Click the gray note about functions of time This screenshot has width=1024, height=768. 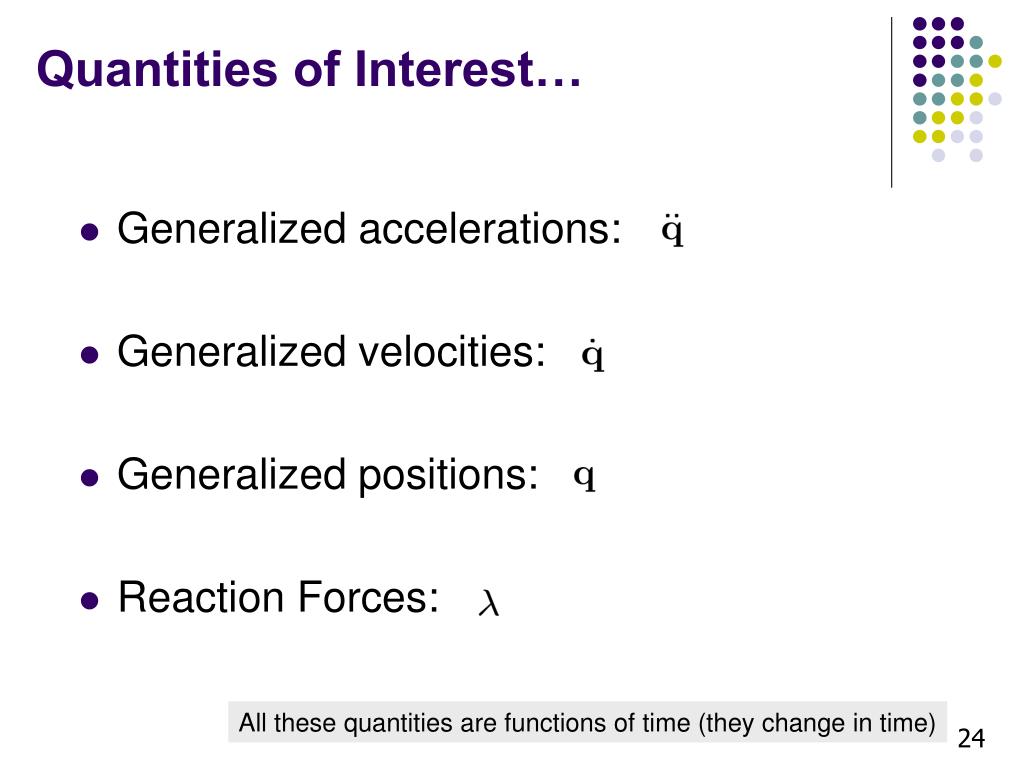point(587,722)
